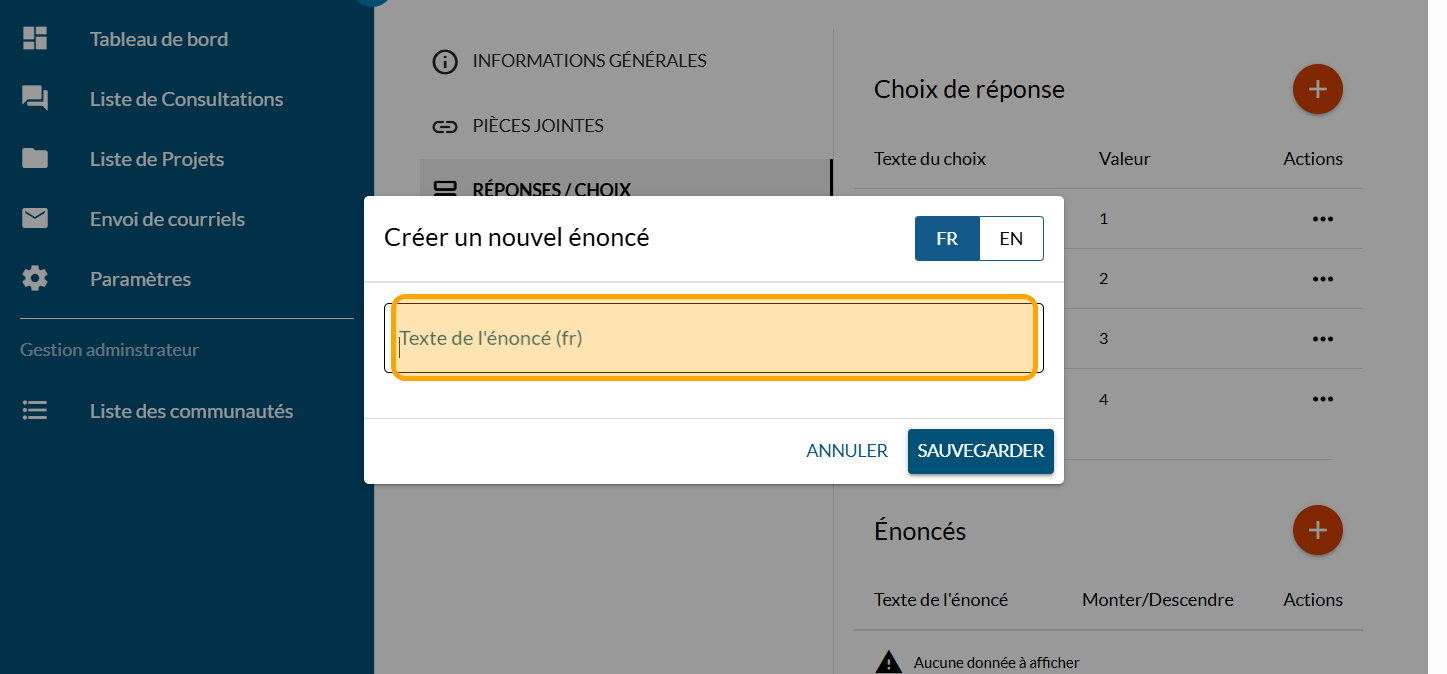Open actions menu for choice value 2
Screen dimensions: 1447x674
[x=1322, y=279]
